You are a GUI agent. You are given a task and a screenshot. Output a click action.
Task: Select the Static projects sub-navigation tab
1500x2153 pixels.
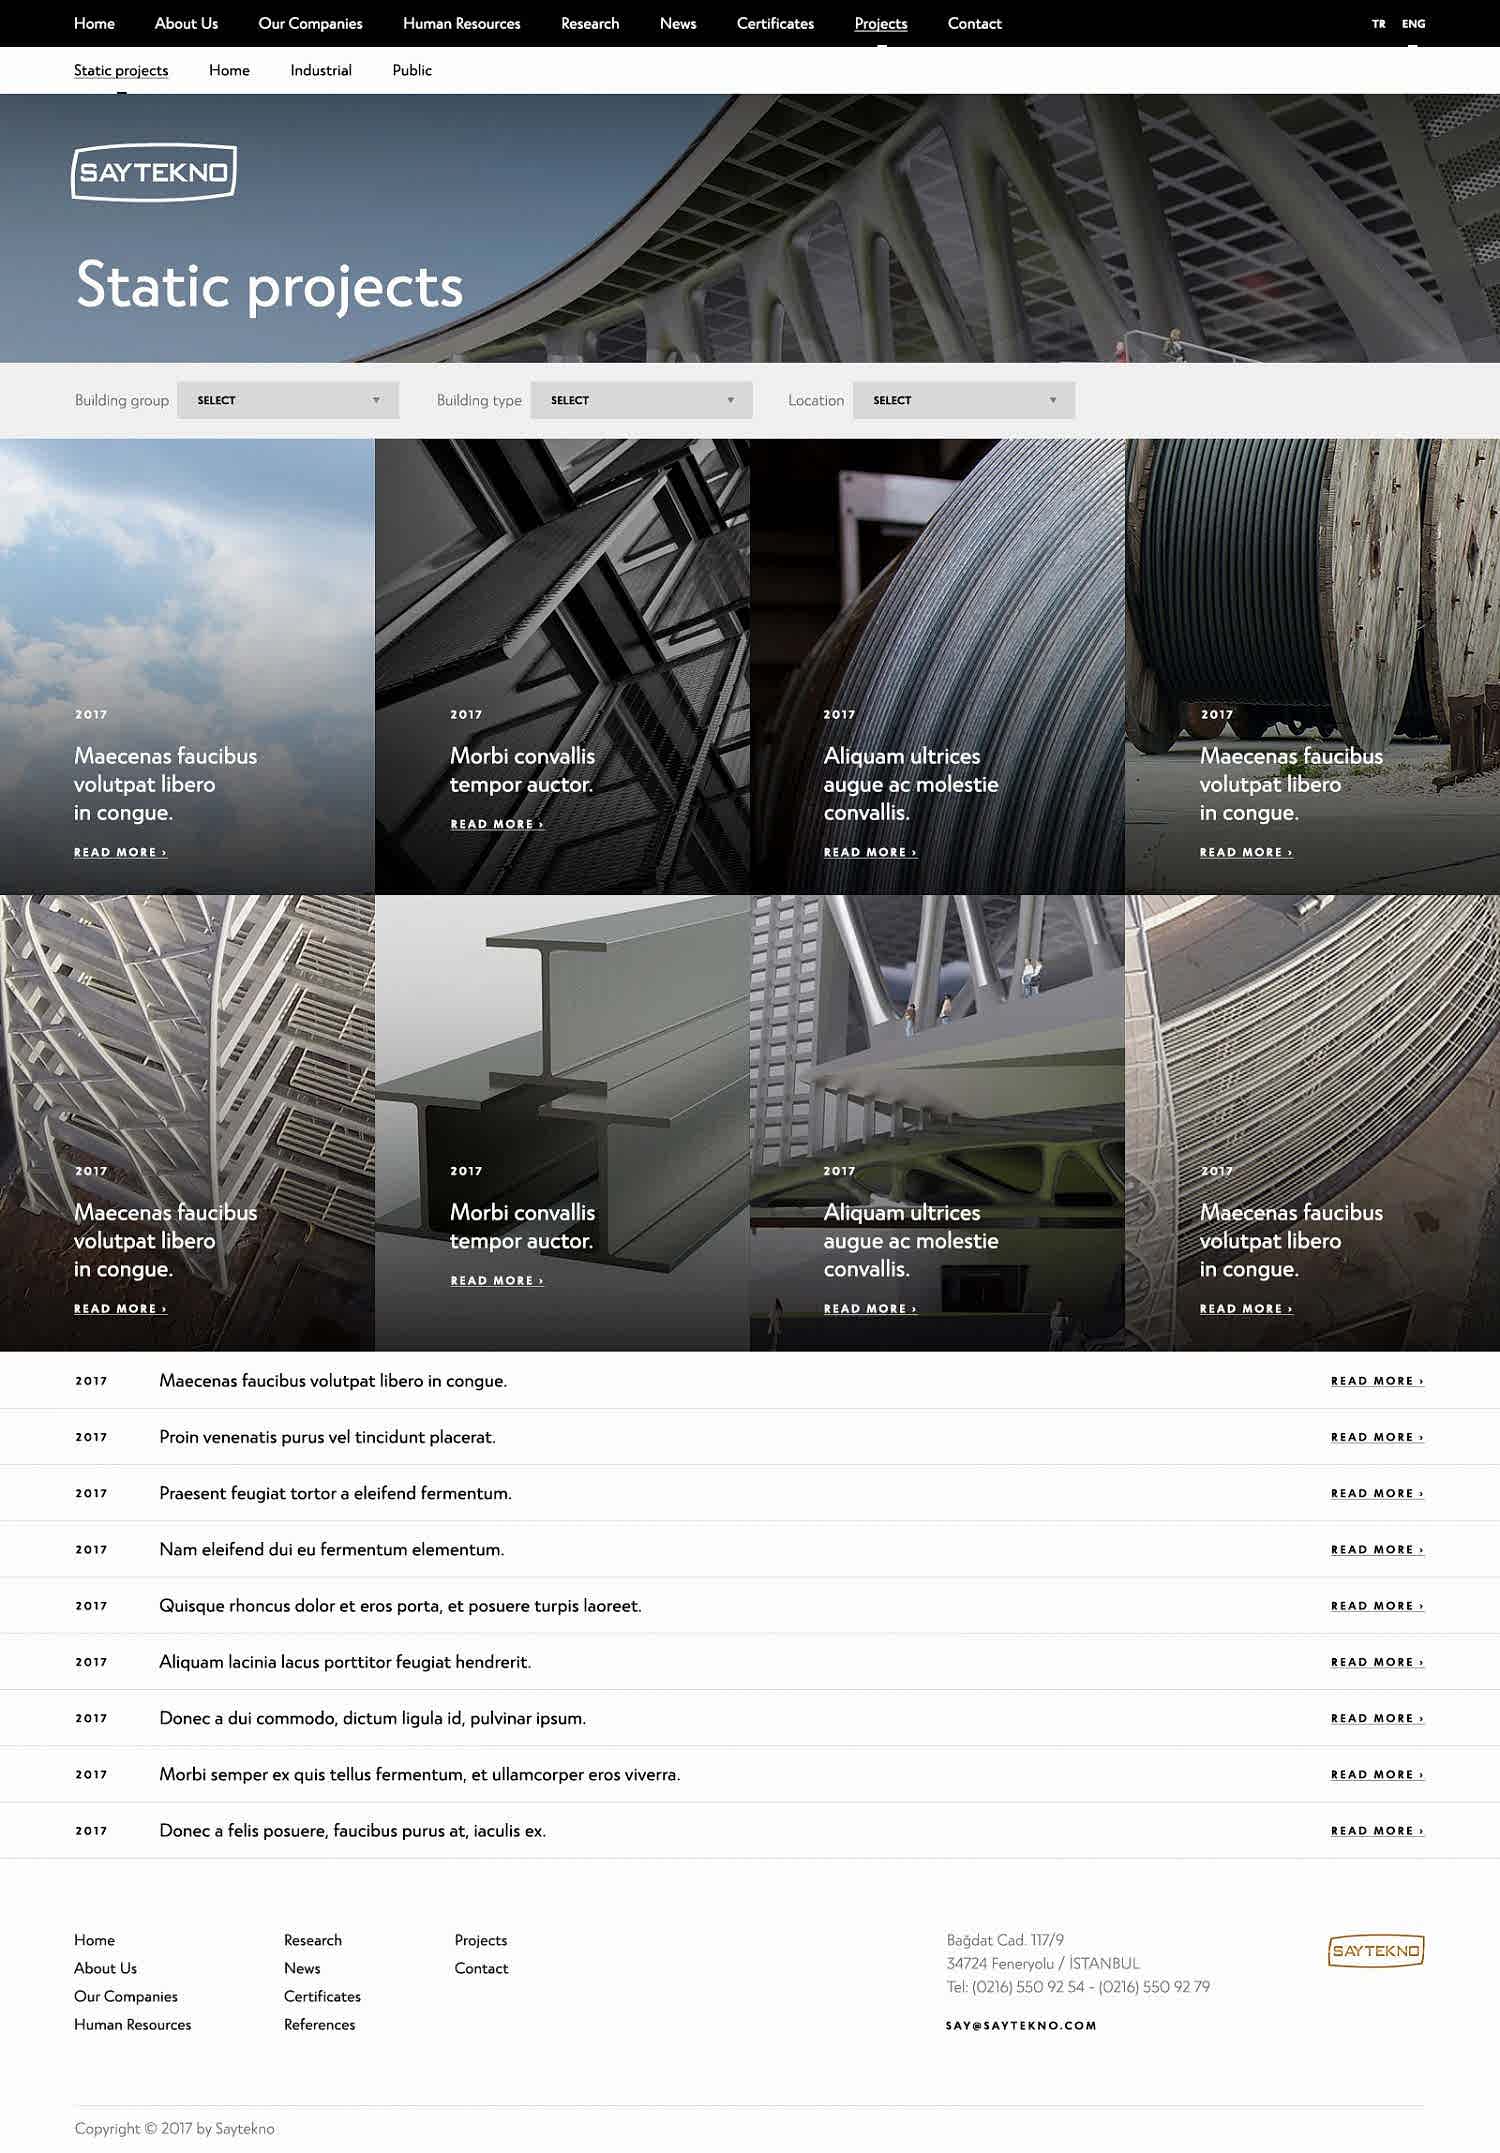click(x=121, y=70)
